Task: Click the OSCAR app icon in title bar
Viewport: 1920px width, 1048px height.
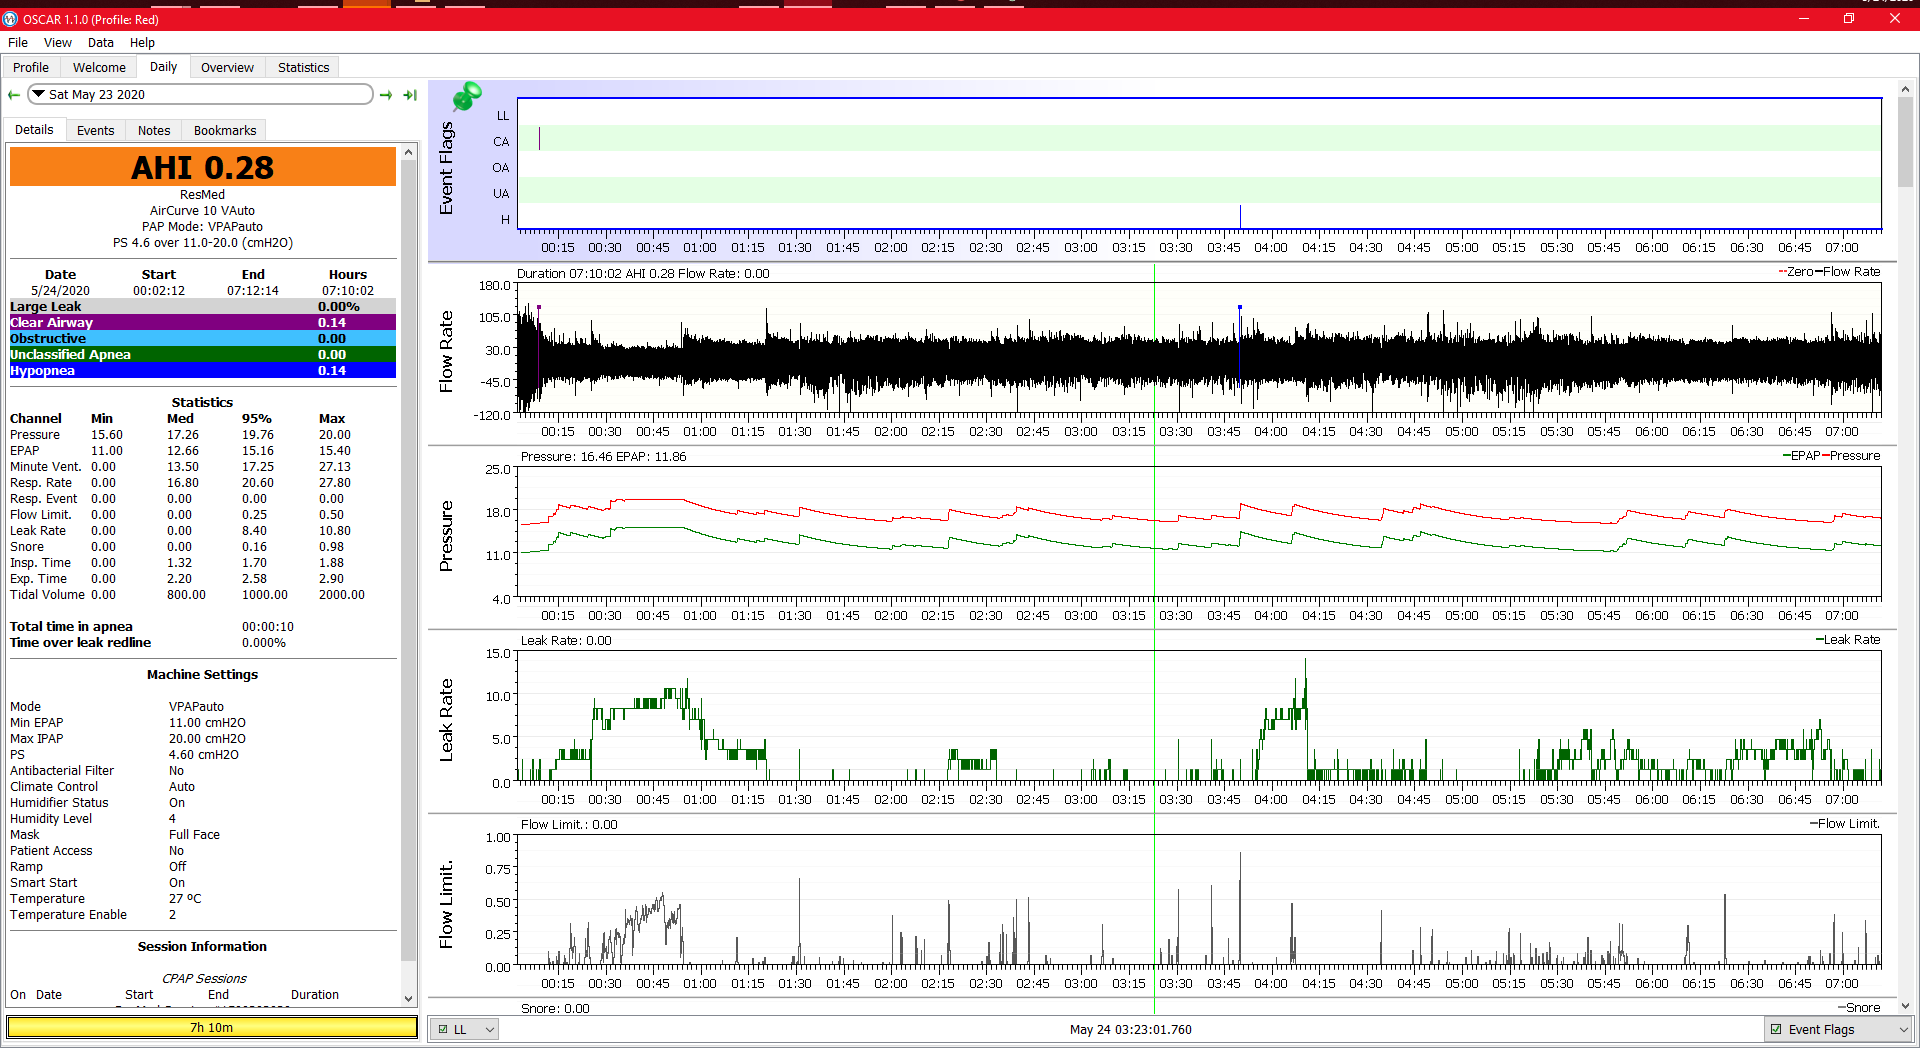Action: click(11, 19)
